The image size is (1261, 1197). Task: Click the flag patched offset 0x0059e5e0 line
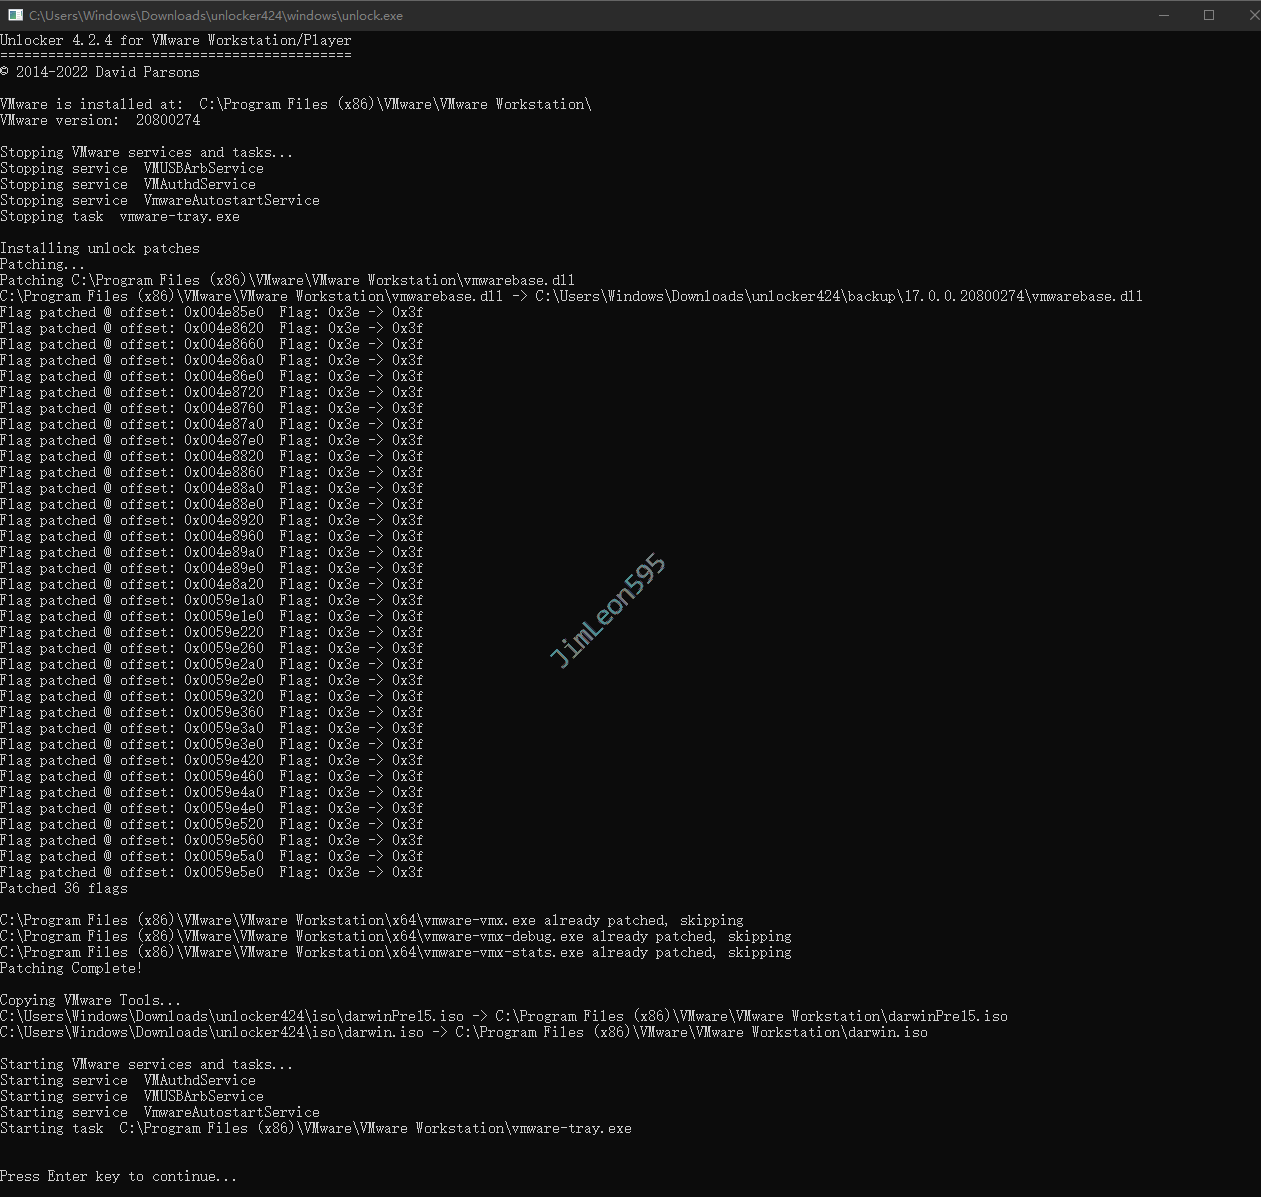(211, 873)
